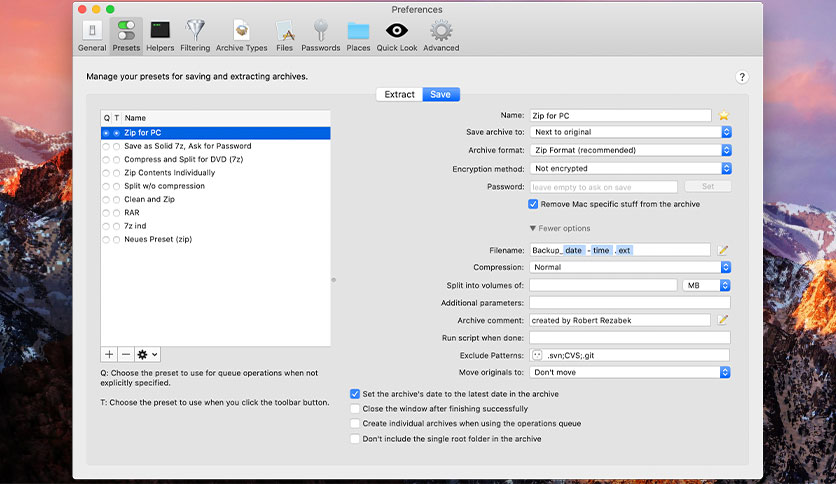Open the Save archive to dropdown
836x484 pixels.
(631, 132)
